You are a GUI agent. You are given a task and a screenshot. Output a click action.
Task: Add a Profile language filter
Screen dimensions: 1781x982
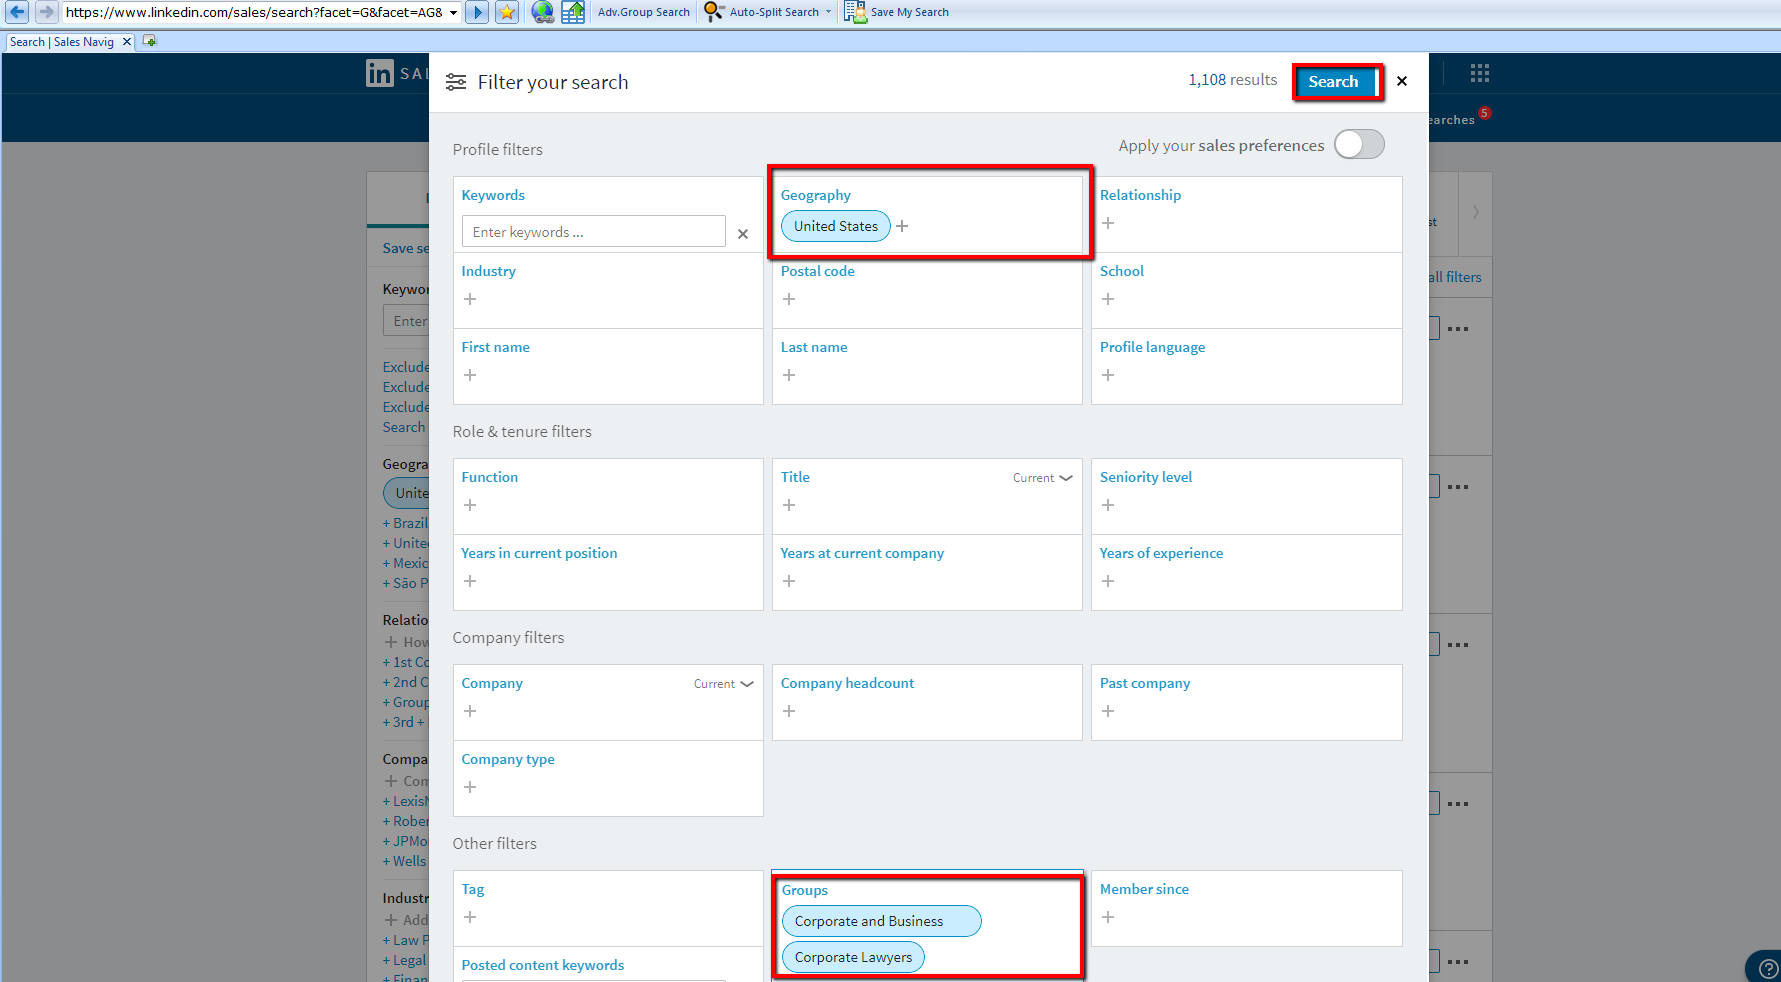[x=1108, y=375]
